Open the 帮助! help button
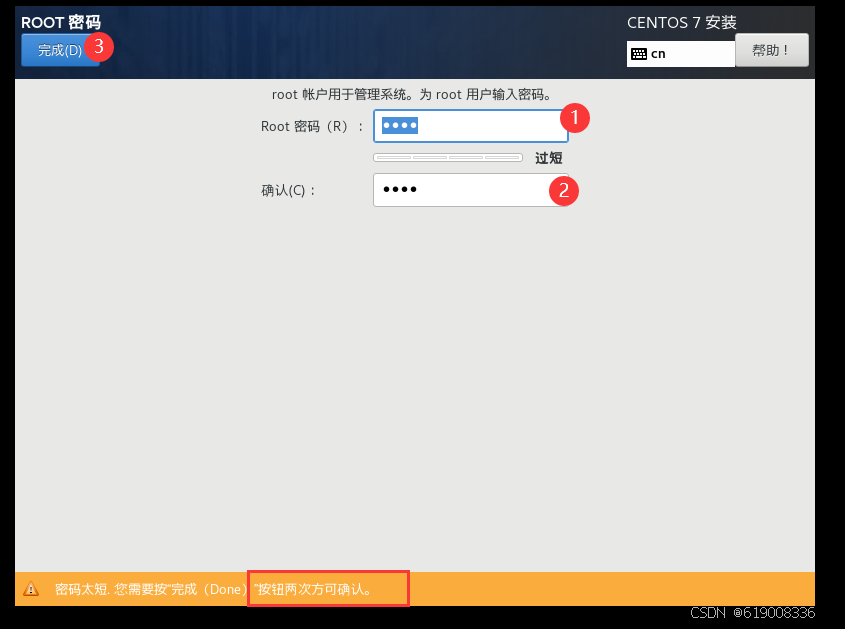The image size is (845, 629). (x=772, y=50)
